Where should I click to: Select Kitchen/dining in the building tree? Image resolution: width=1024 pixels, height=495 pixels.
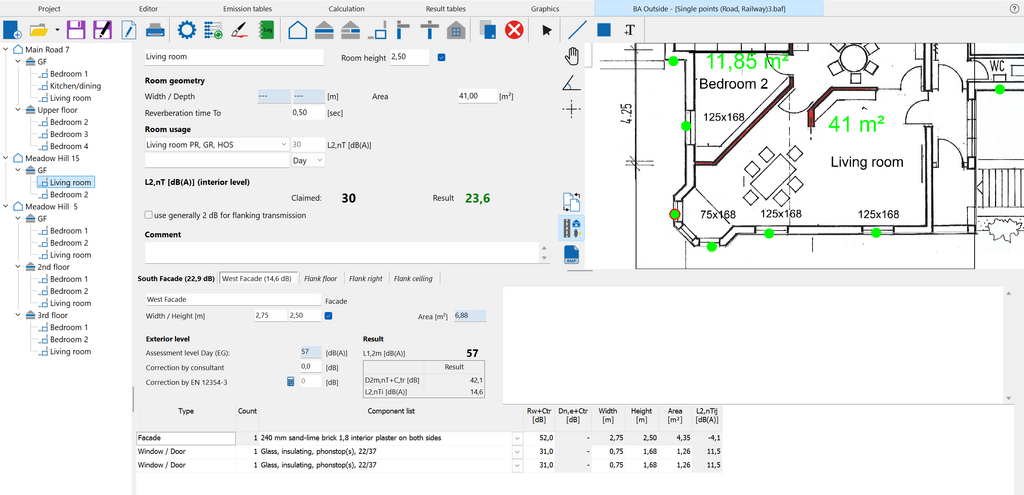coord(75,86)
